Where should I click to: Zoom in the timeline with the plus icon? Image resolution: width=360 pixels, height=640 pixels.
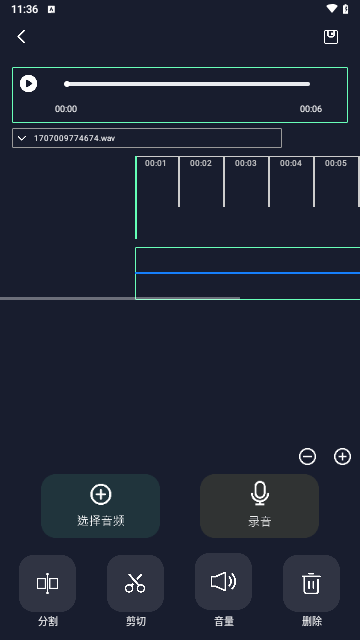(x=342, y=457)
